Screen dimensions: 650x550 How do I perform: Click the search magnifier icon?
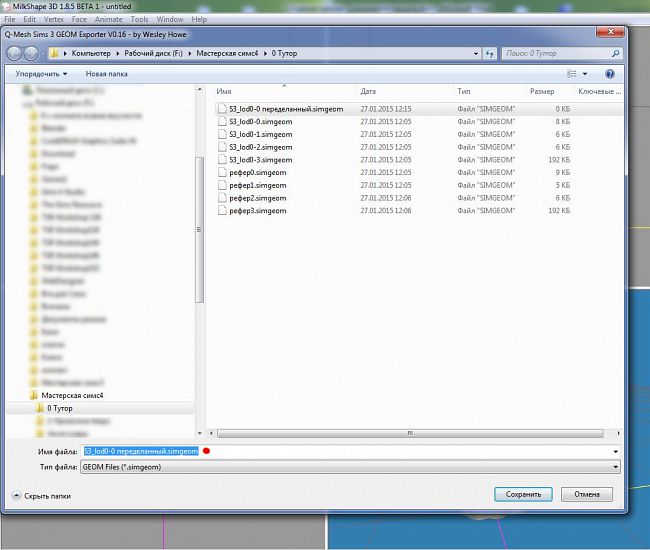(x=616, y=53)
